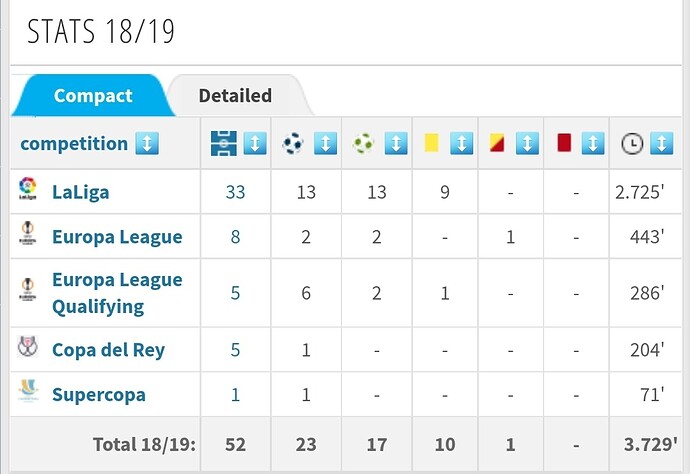Click the yellow card icon header
Image resolution: width=690 pixels, height=474 pixels.
point(431,144)
